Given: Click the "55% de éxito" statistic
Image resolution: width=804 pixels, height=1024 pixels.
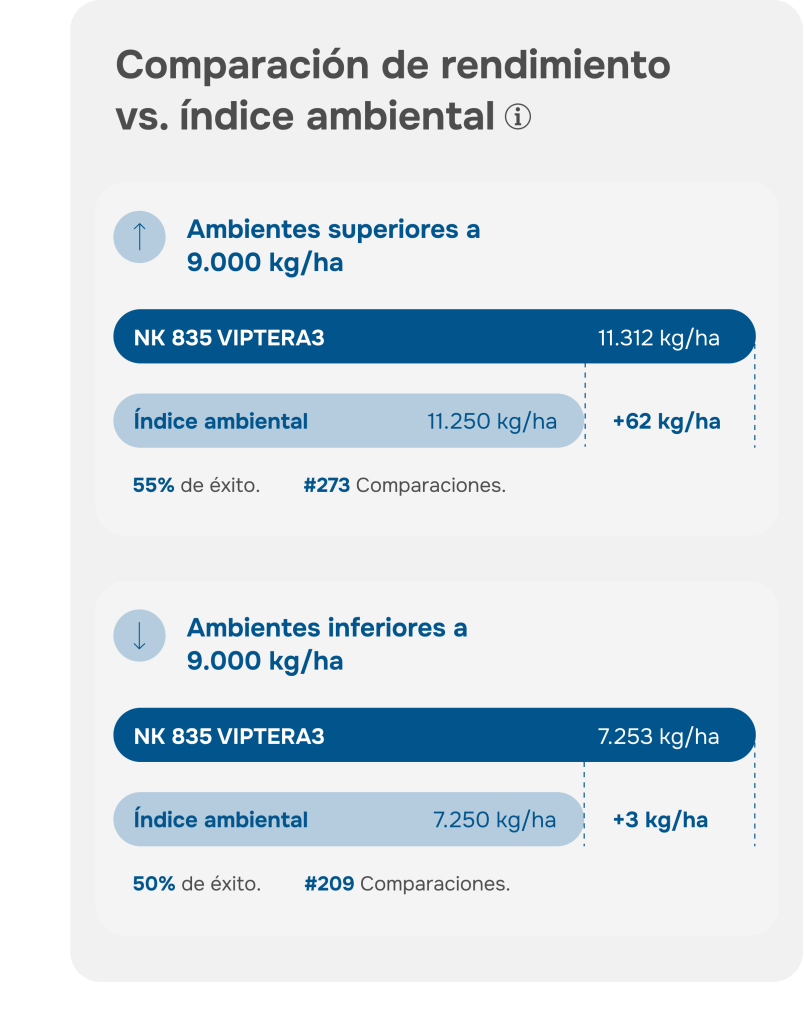Looking at the screenshot, I should [x=196, y=486].
